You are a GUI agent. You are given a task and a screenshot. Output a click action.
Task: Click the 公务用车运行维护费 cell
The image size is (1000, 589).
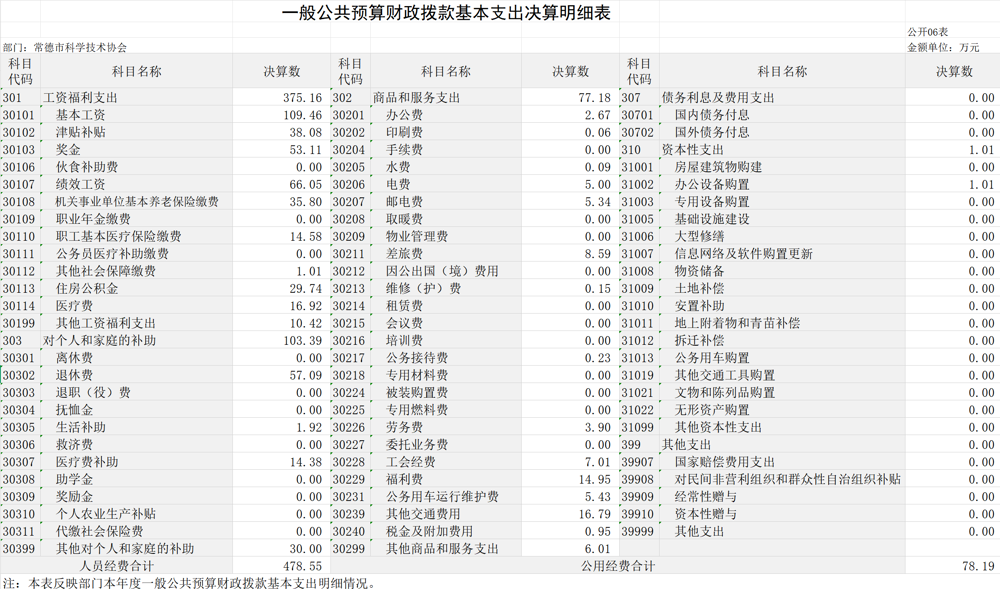click(x=442, y=497)
